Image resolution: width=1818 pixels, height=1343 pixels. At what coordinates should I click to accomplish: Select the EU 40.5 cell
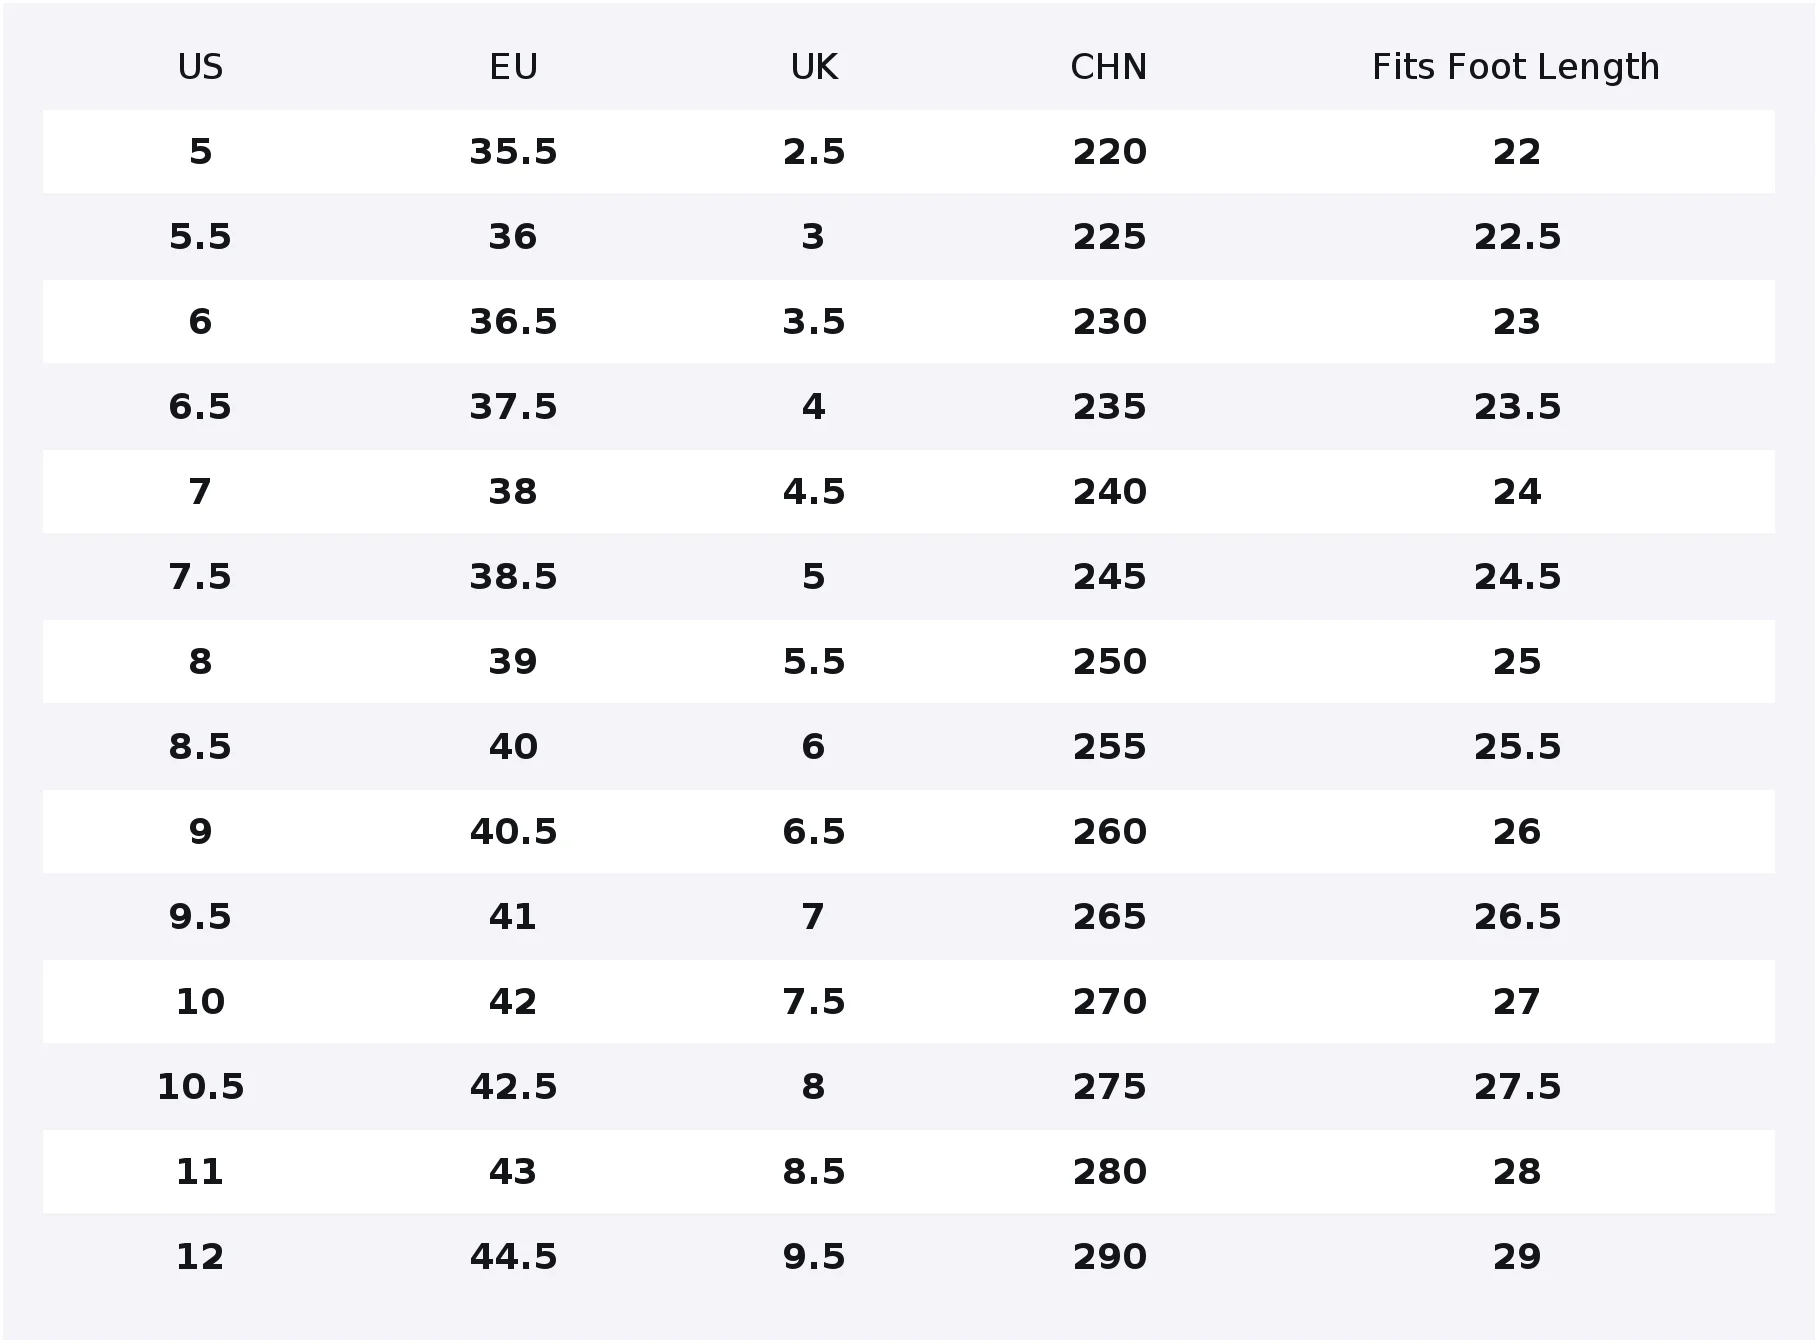point(513,832)
